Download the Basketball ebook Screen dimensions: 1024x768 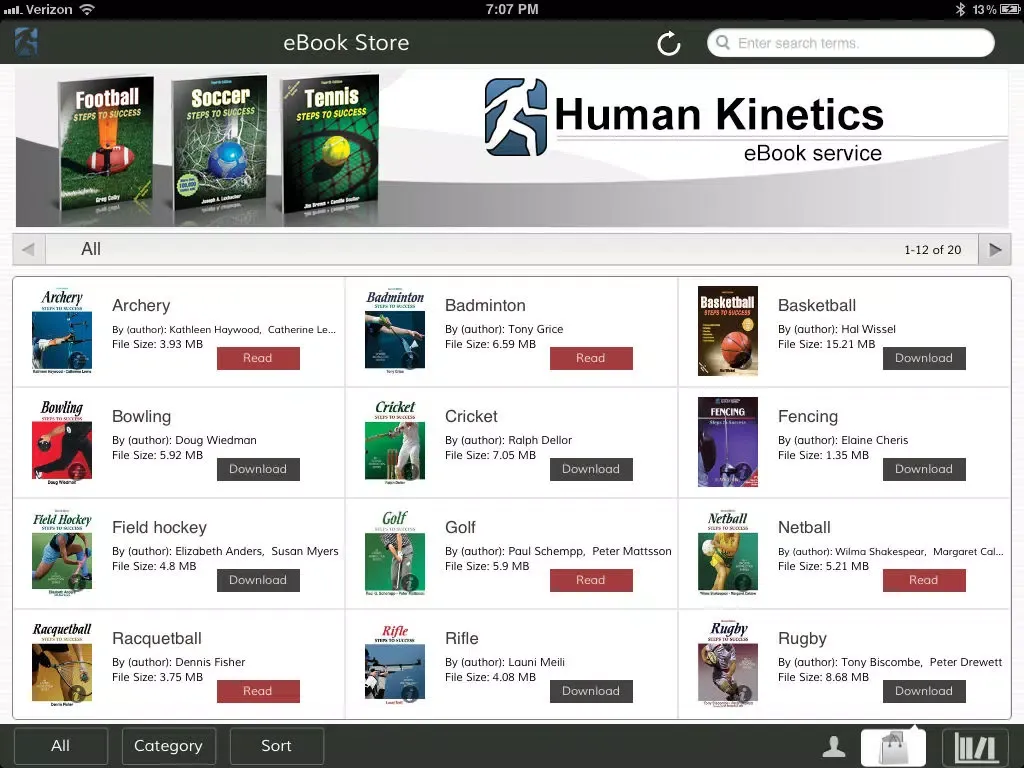click(x=924, y=358)
